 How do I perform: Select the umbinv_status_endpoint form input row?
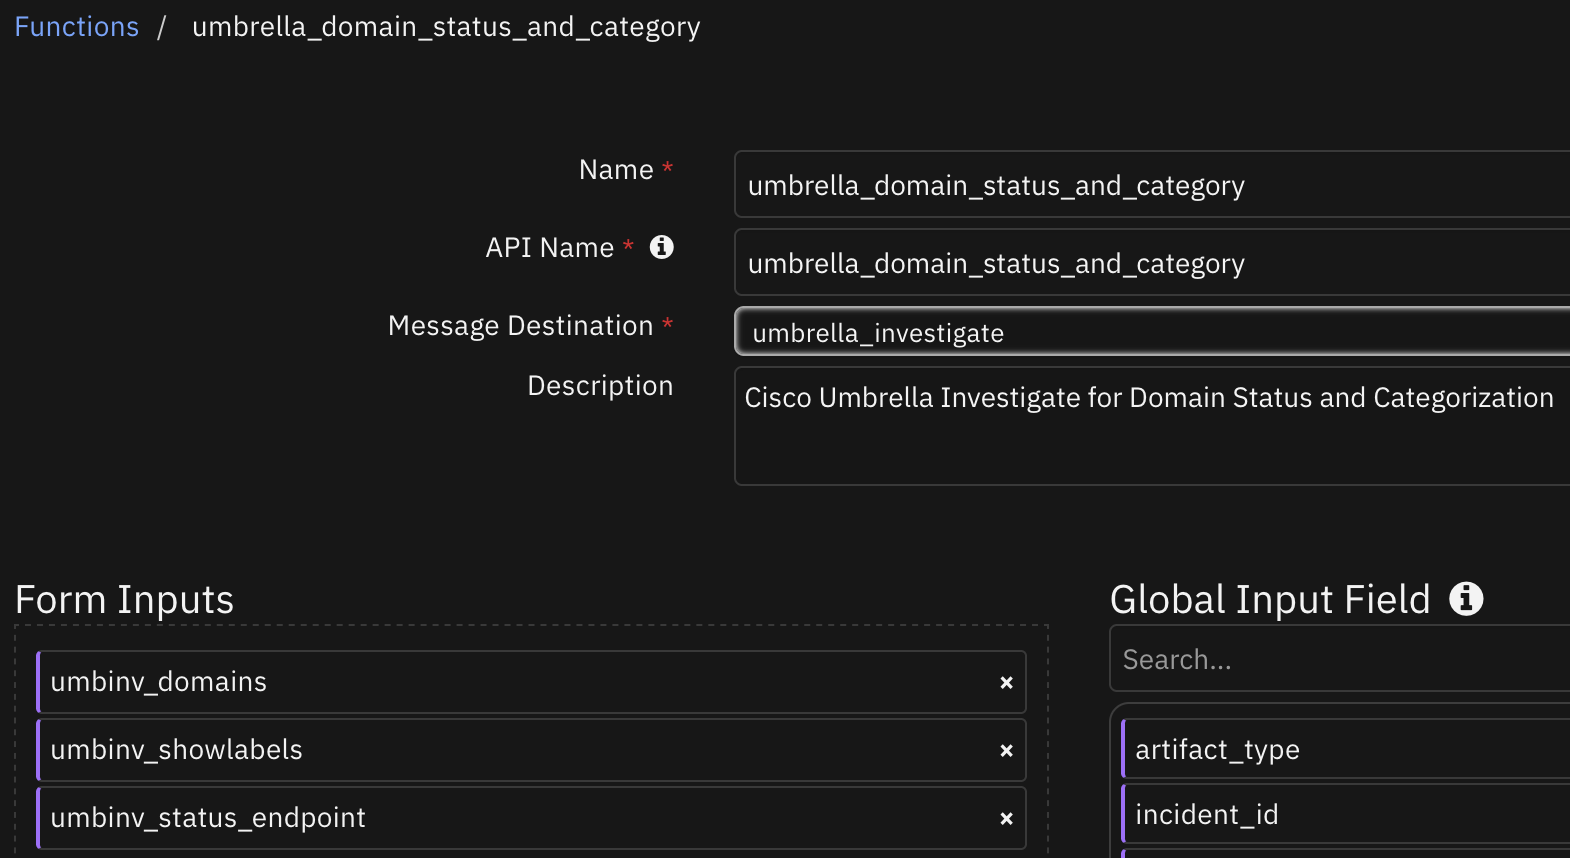tap(531, 818)
